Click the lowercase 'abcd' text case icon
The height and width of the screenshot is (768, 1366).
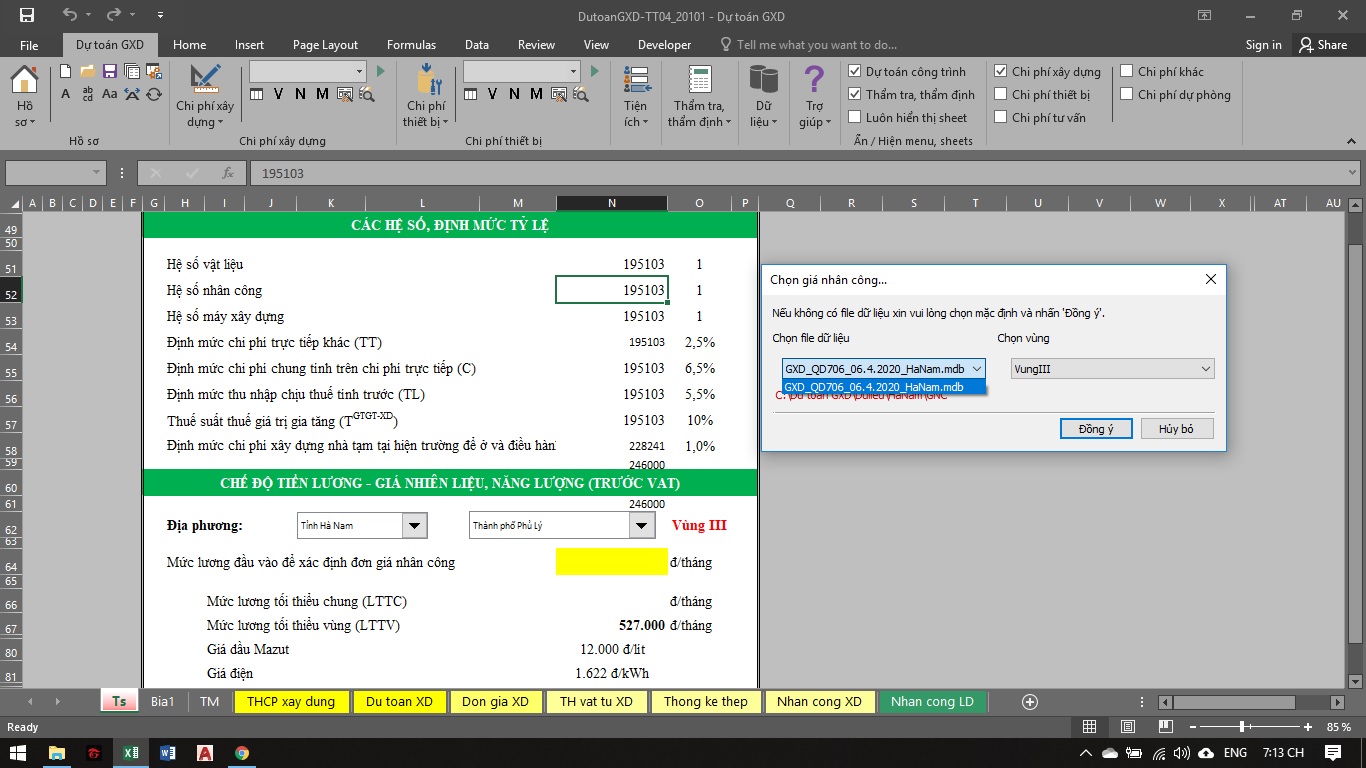pos(88,94)
